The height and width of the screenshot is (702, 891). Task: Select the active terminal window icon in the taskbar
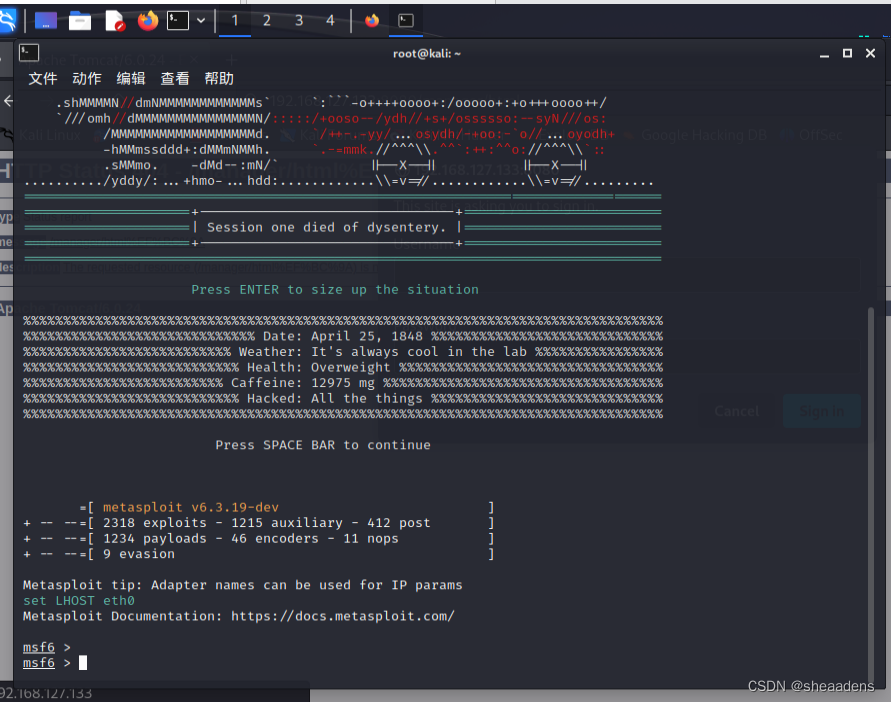tap(403, 20)
